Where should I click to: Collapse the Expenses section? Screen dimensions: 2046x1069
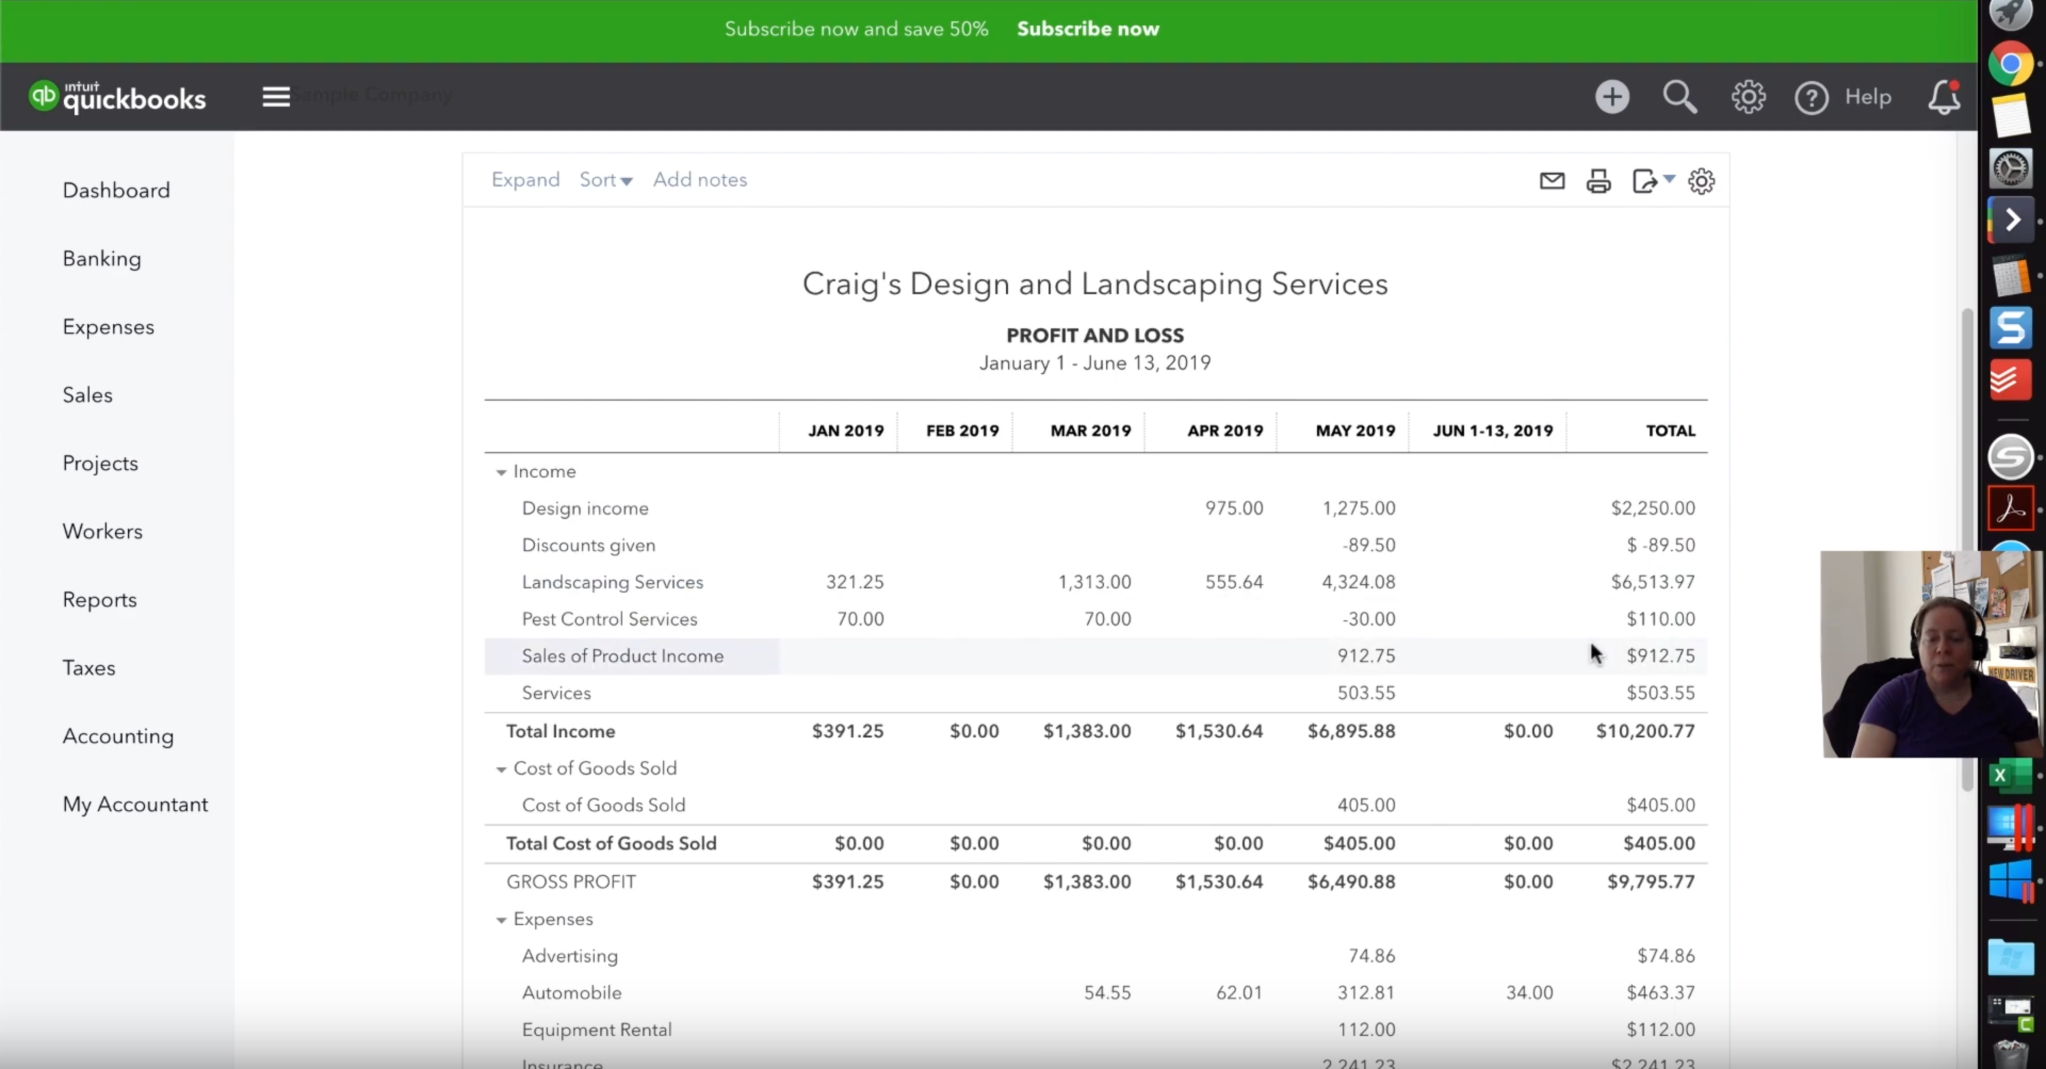(x=501, y=920)
